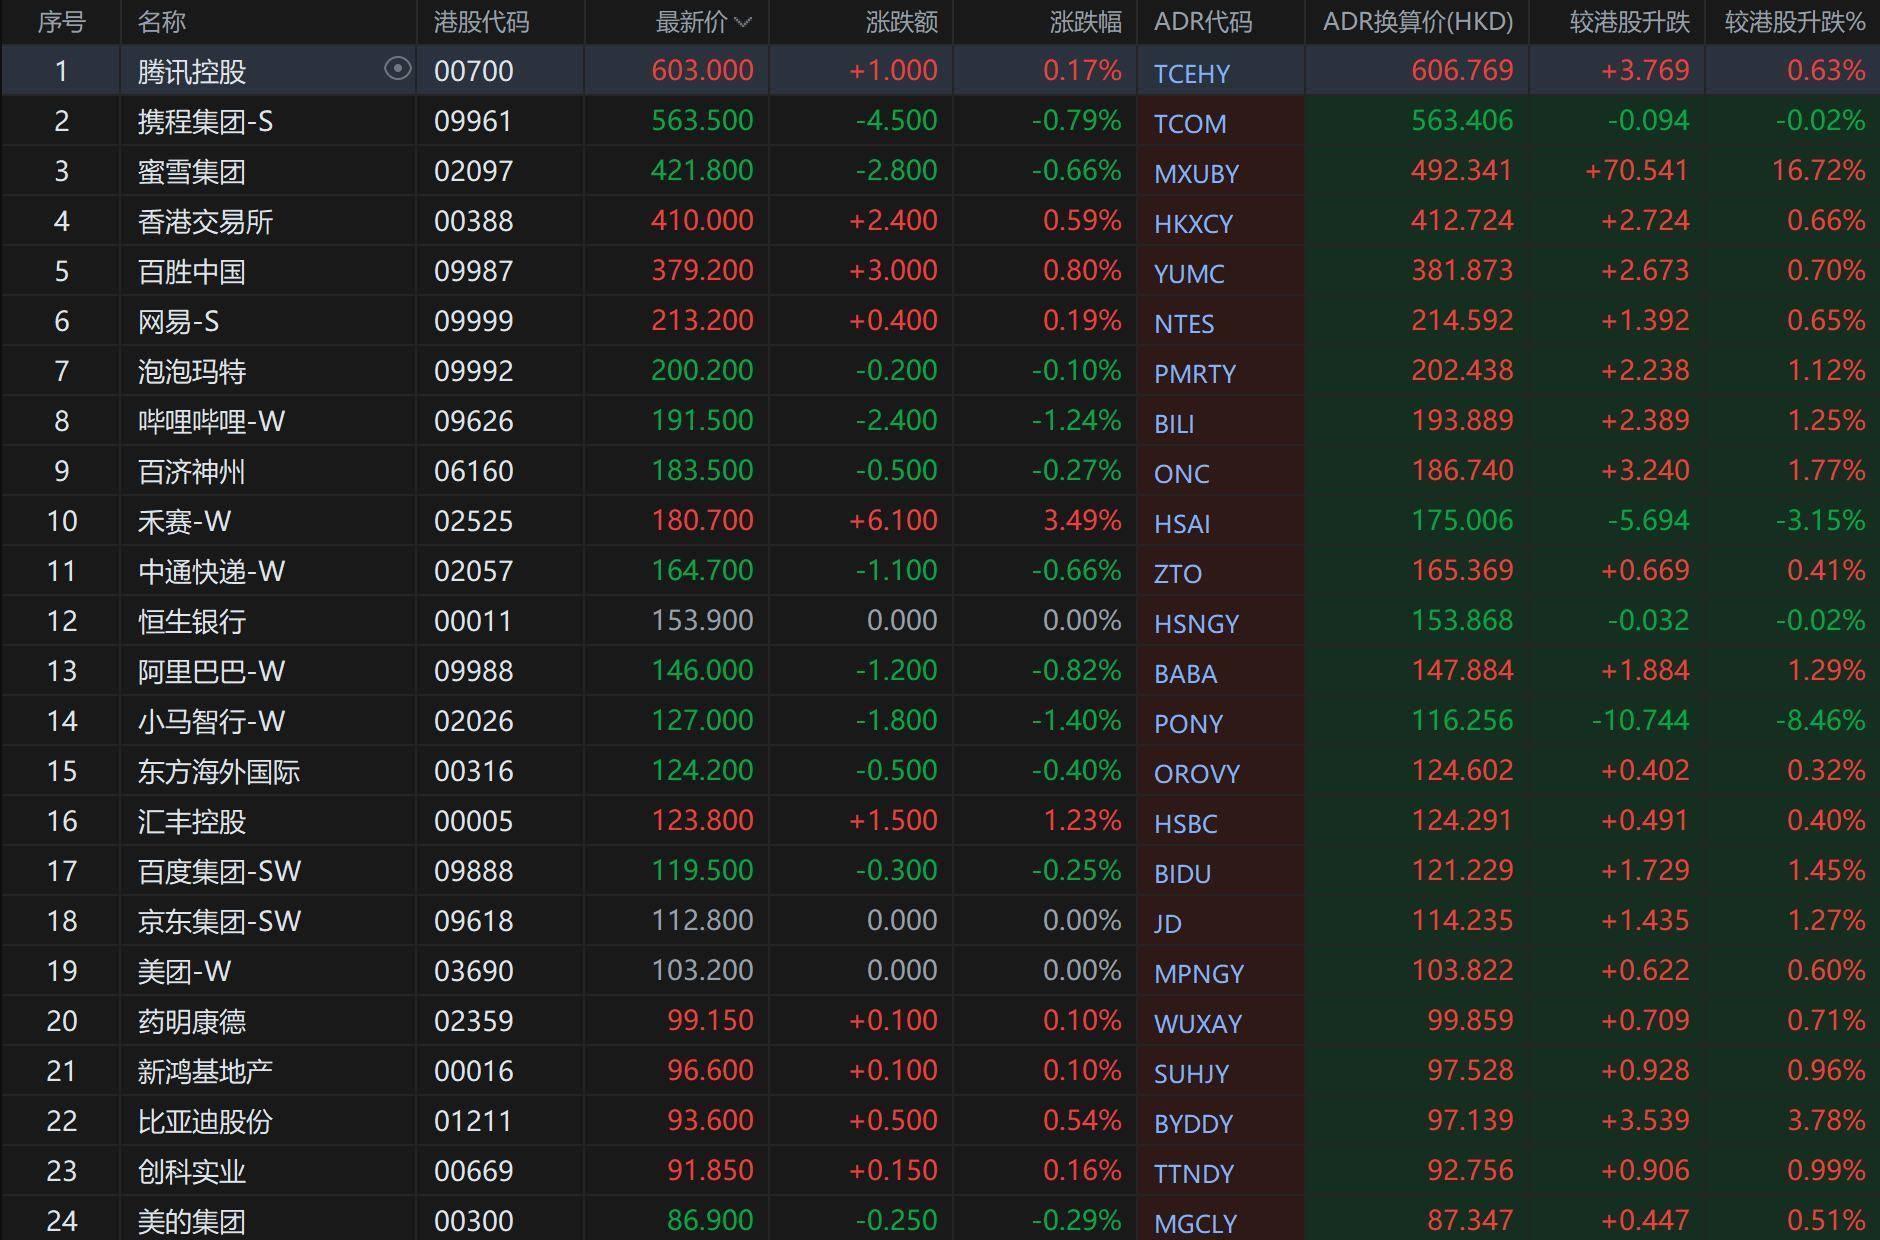Sort by 较港股升跌% column header
This screenshot has width=1880, height=1240.
(x=1794, y=22)
